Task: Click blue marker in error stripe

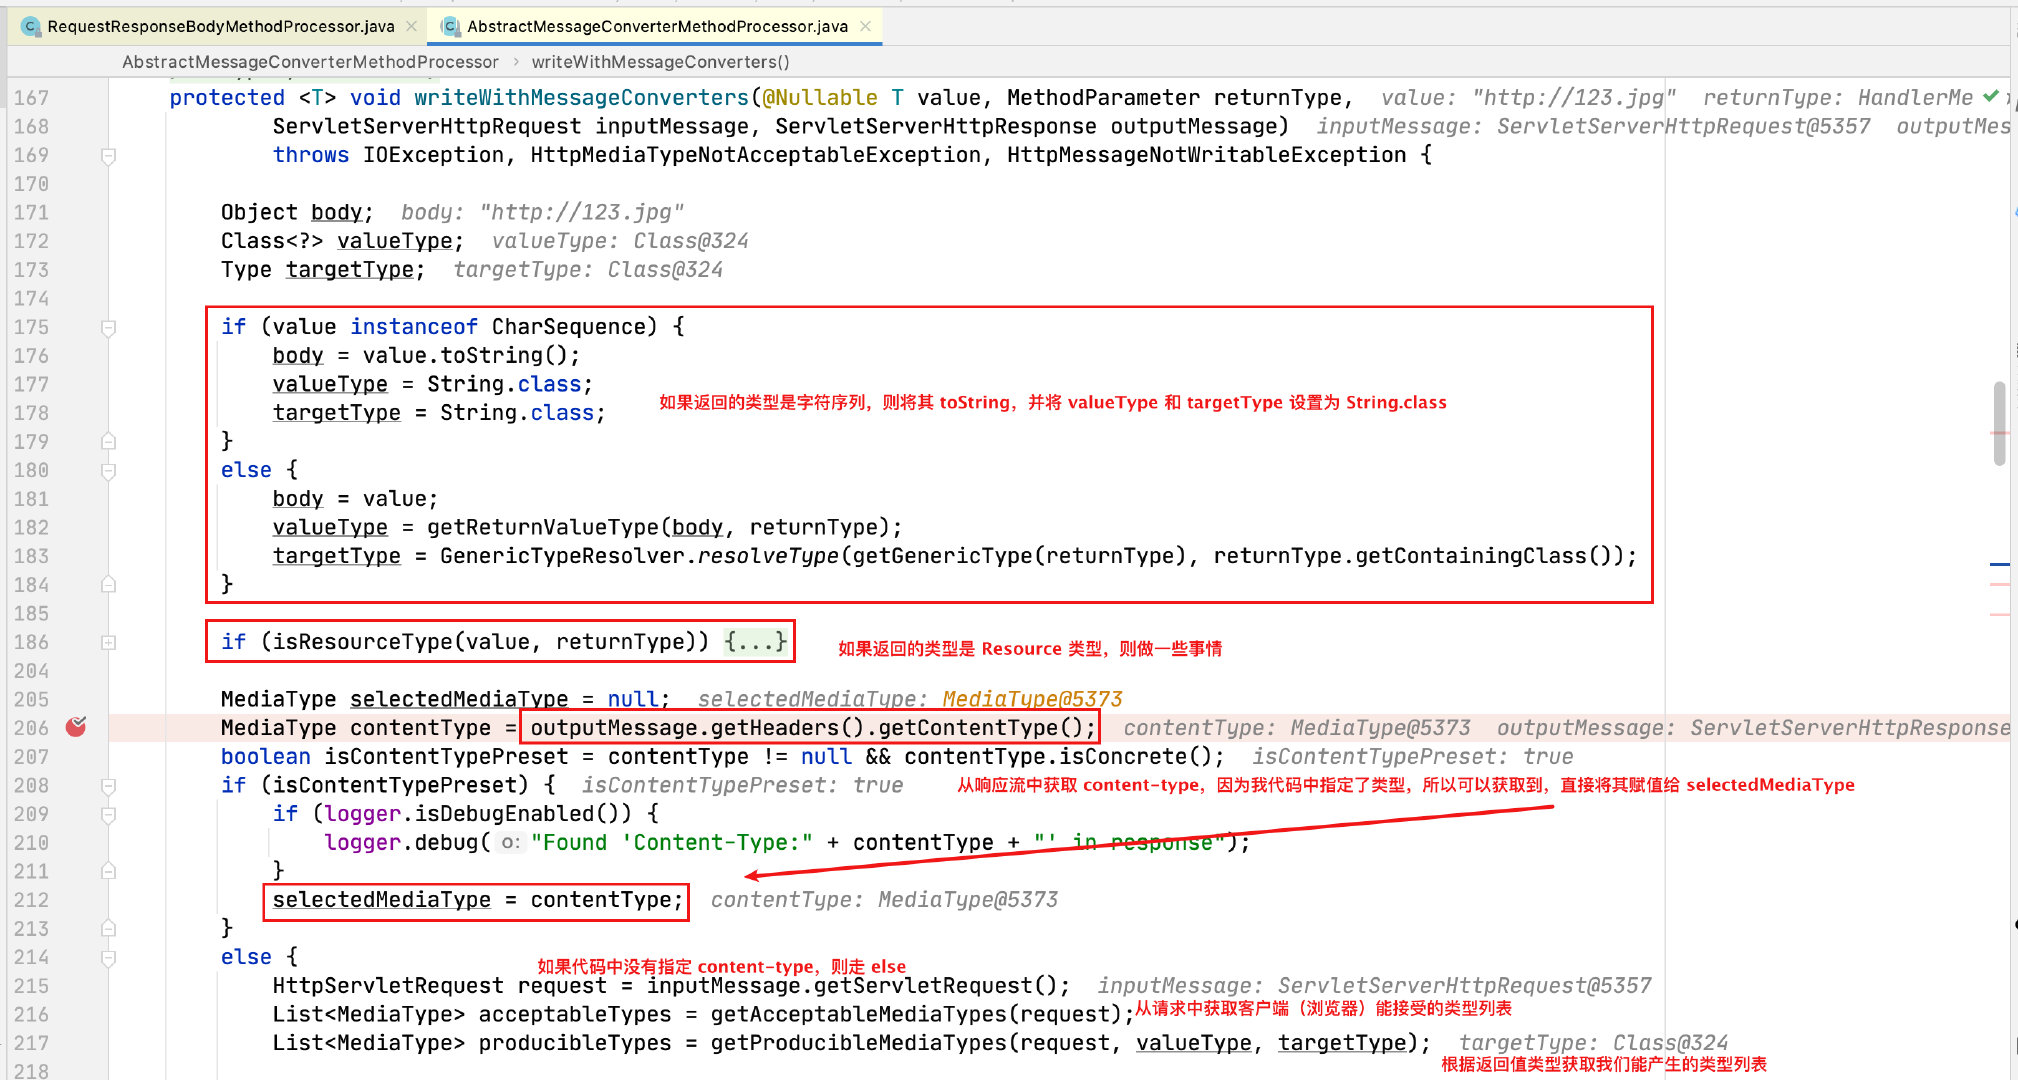Action: (1999, 565)
